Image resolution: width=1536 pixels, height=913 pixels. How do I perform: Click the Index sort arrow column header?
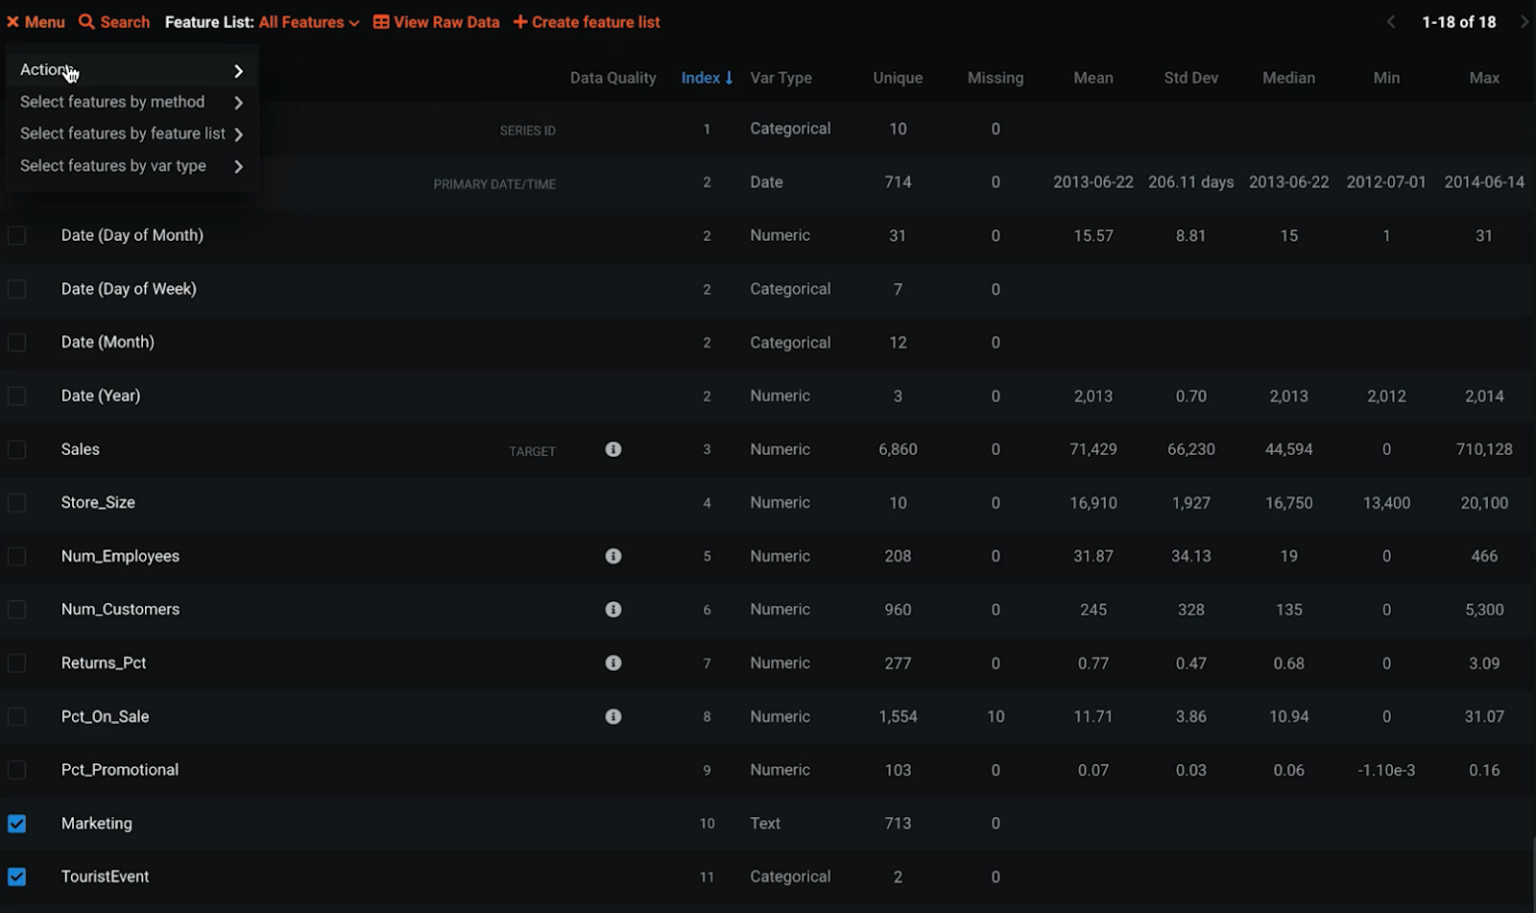(x=707, y=78)
